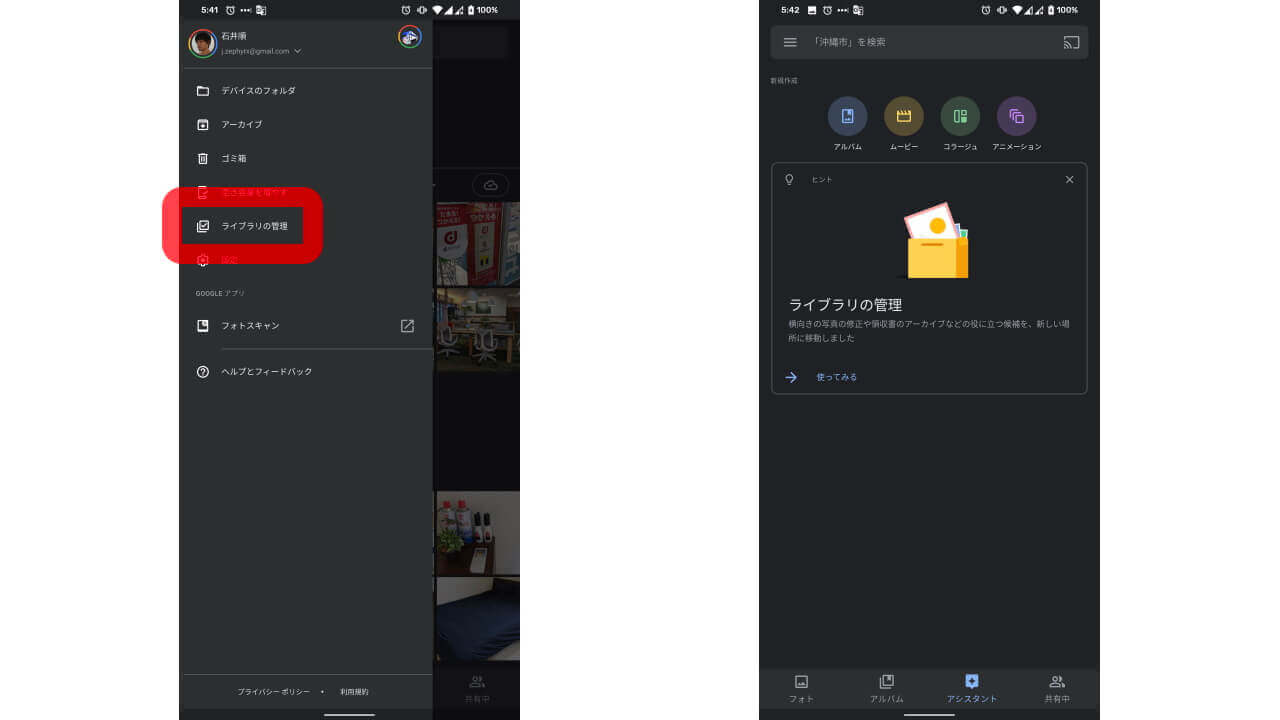Create a new アニメーション (animation)

tap(1016, 117)
